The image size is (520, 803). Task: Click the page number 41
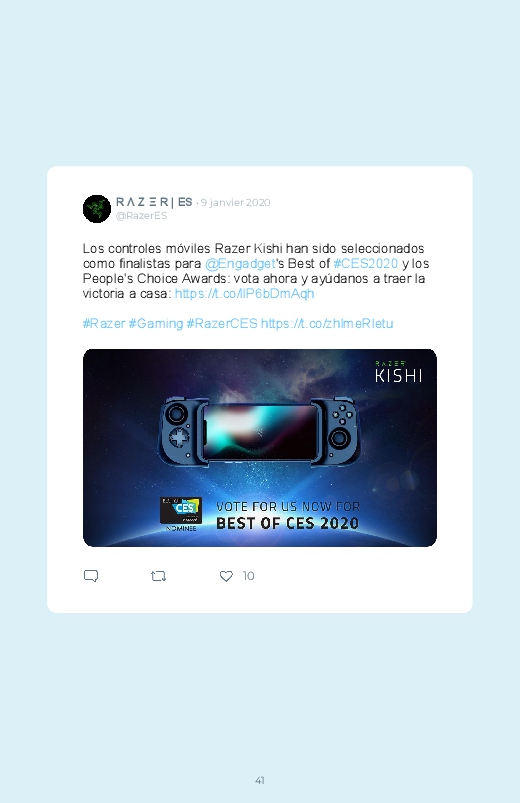260,780
